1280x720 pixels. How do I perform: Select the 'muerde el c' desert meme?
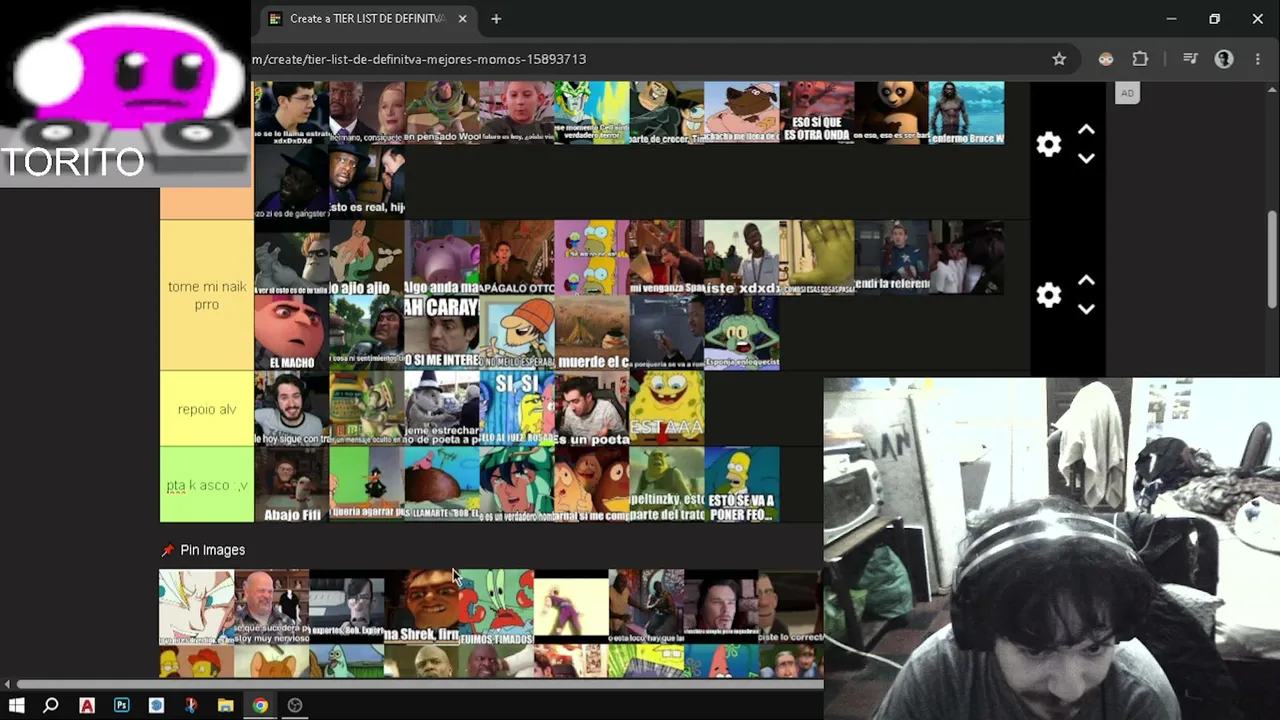point(592,333)
